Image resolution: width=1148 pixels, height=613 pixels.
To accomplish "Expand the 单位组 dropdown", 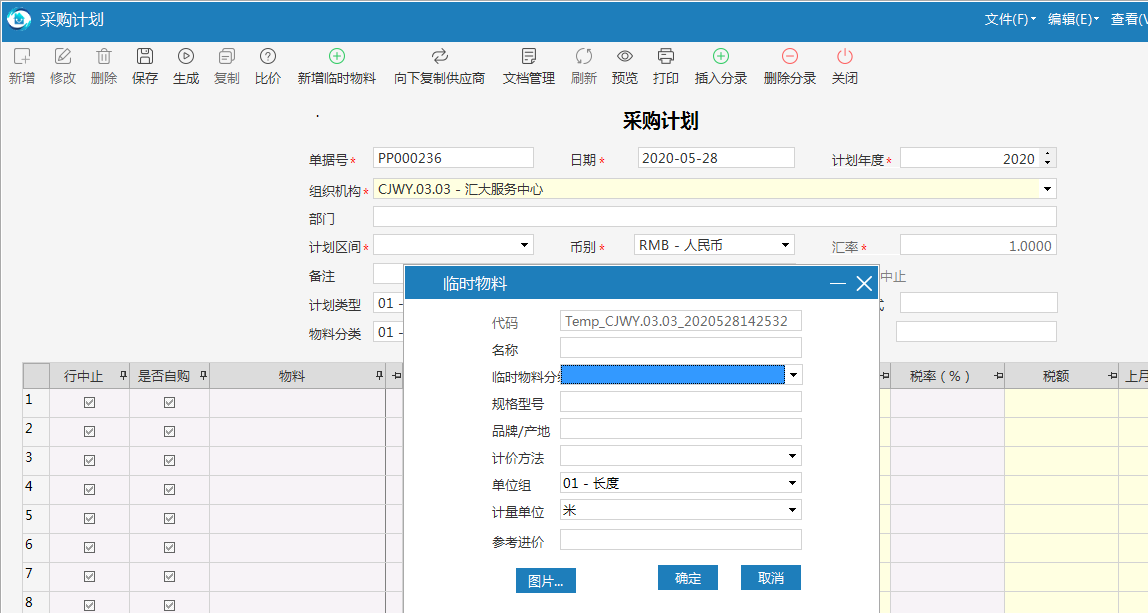I will pos(792,483).
